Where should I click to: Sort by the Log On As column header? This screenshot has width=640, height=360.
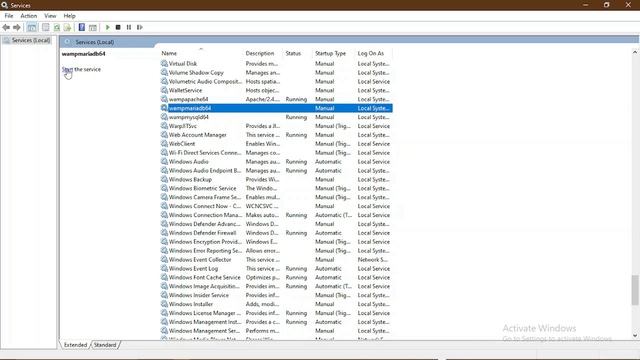(373, 53)
